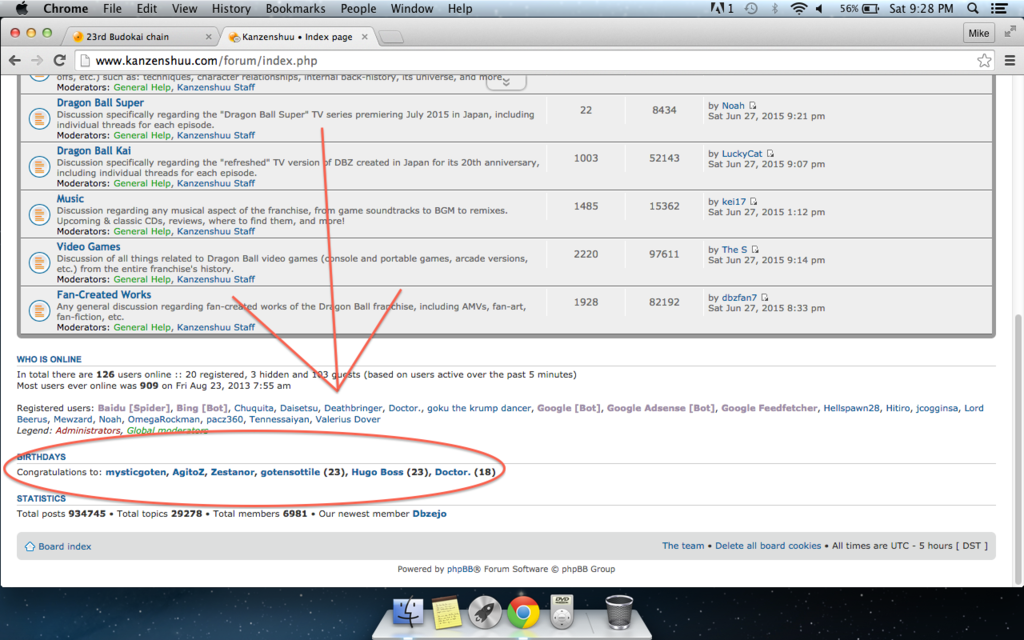The height and width of the screenshot is (640, 1024).
Task: Open the DVD Player dock icon
Action: [x=563, y=611]
